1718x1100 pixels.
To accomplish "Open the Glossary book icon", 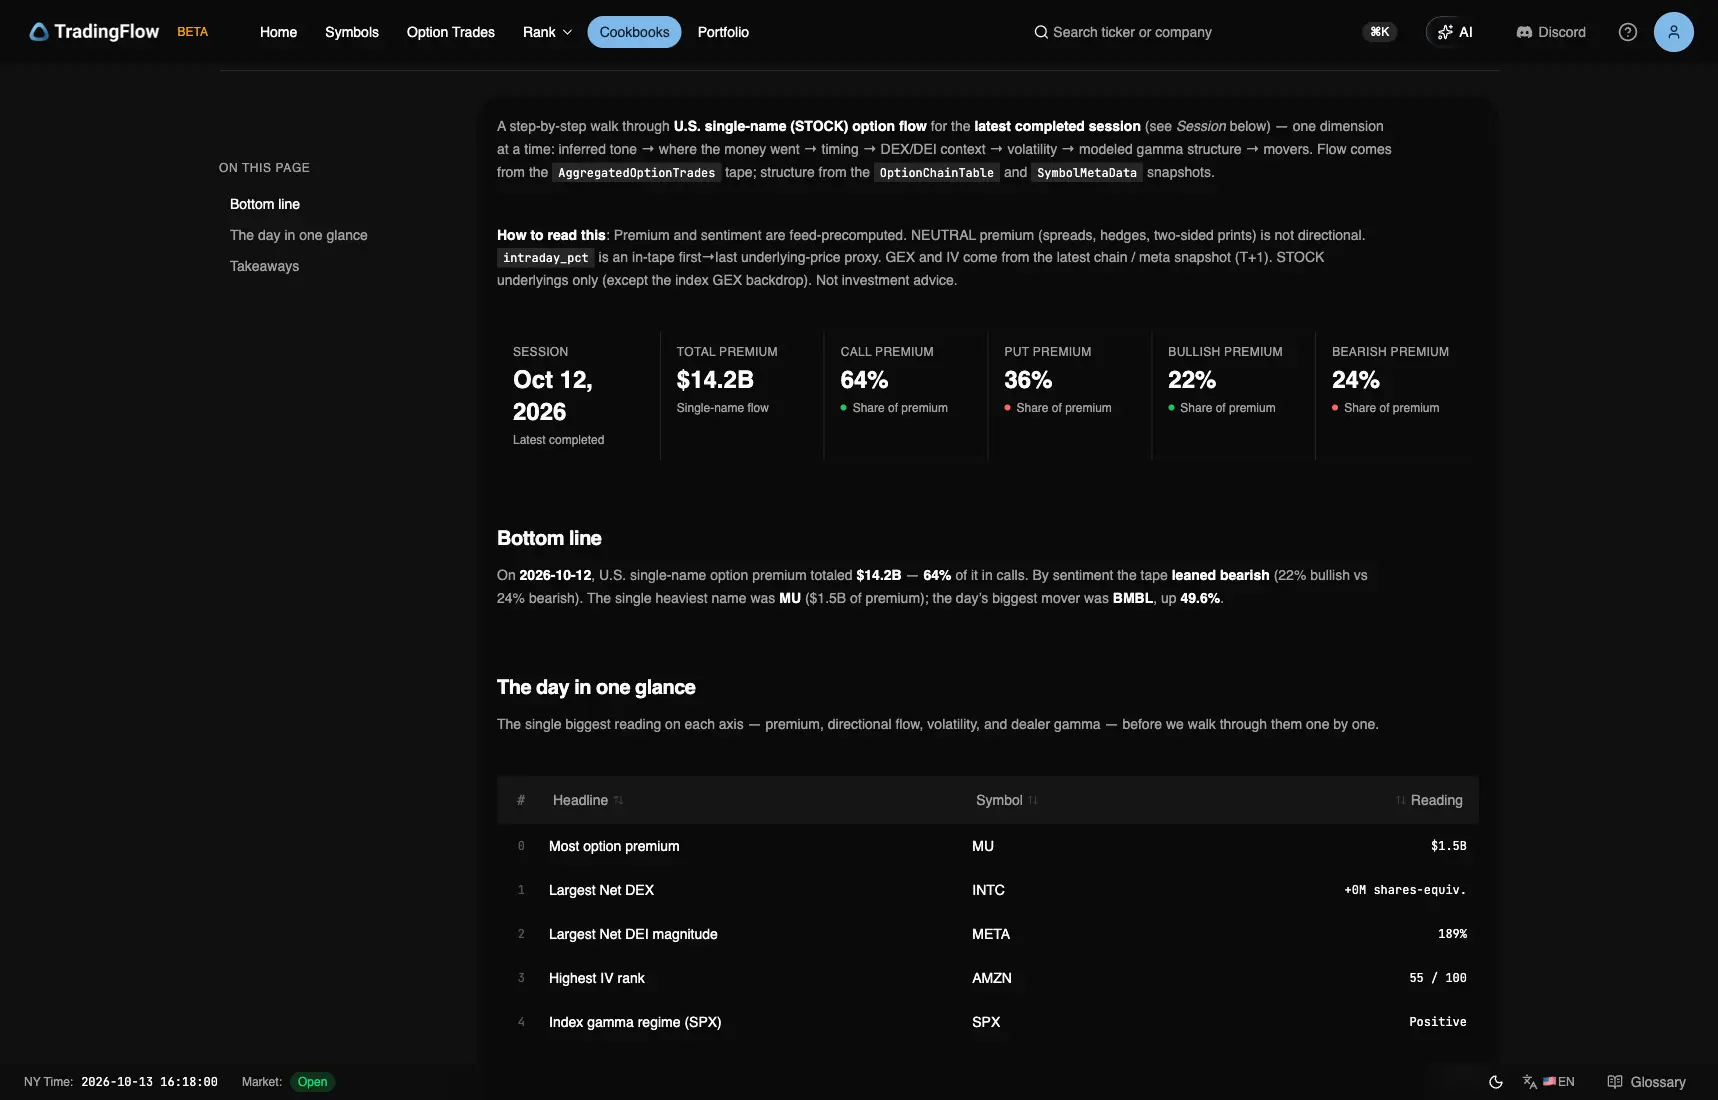I will (x=1614, y=1082).
